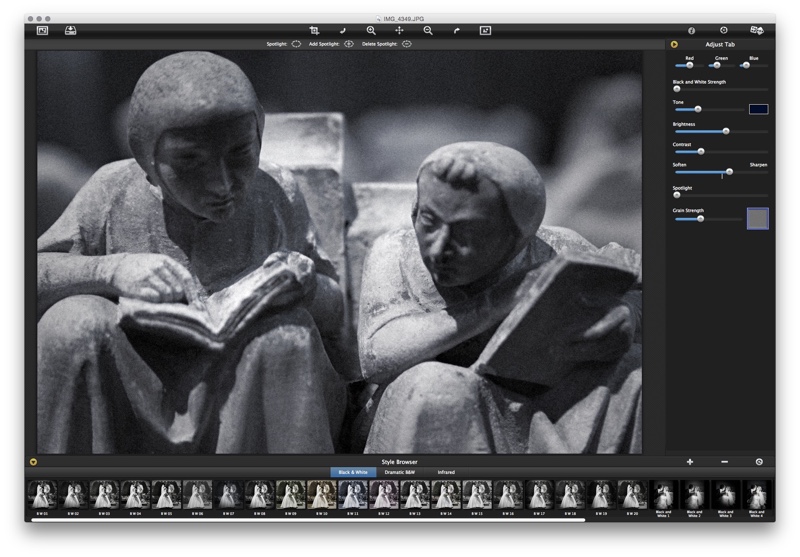The image size is (800, 557).
Task: Apply the BW 20 style thumbnail
Action: tap(633, 495)
